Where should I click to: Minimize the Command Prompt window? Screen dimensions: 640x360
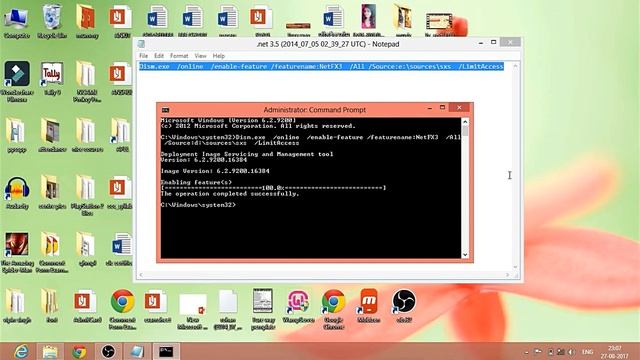[429, 108]
